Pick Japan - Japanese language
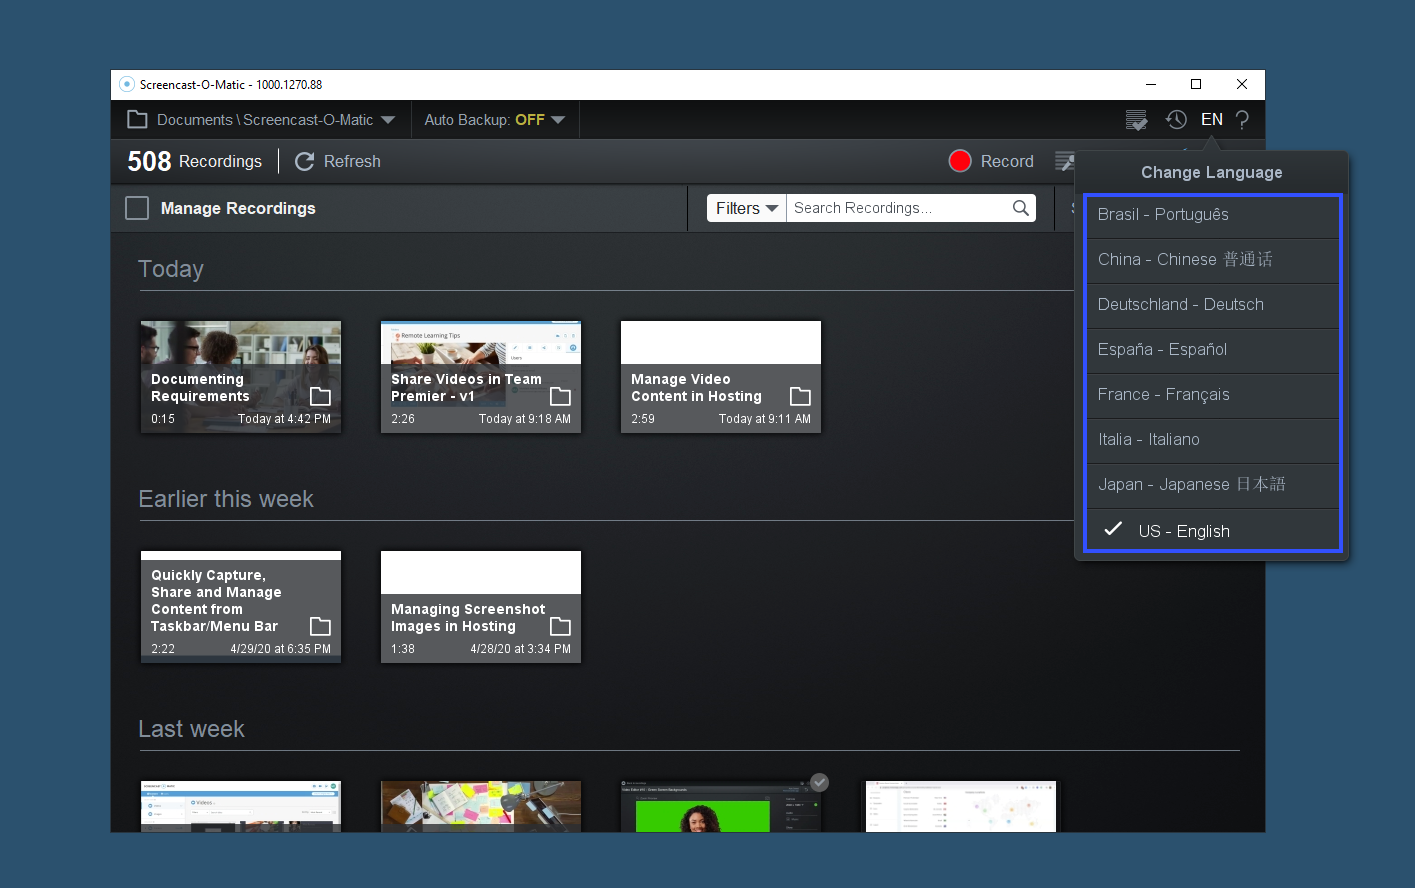This screenshot has width=1415, height=888. [x=1212, y=485]
